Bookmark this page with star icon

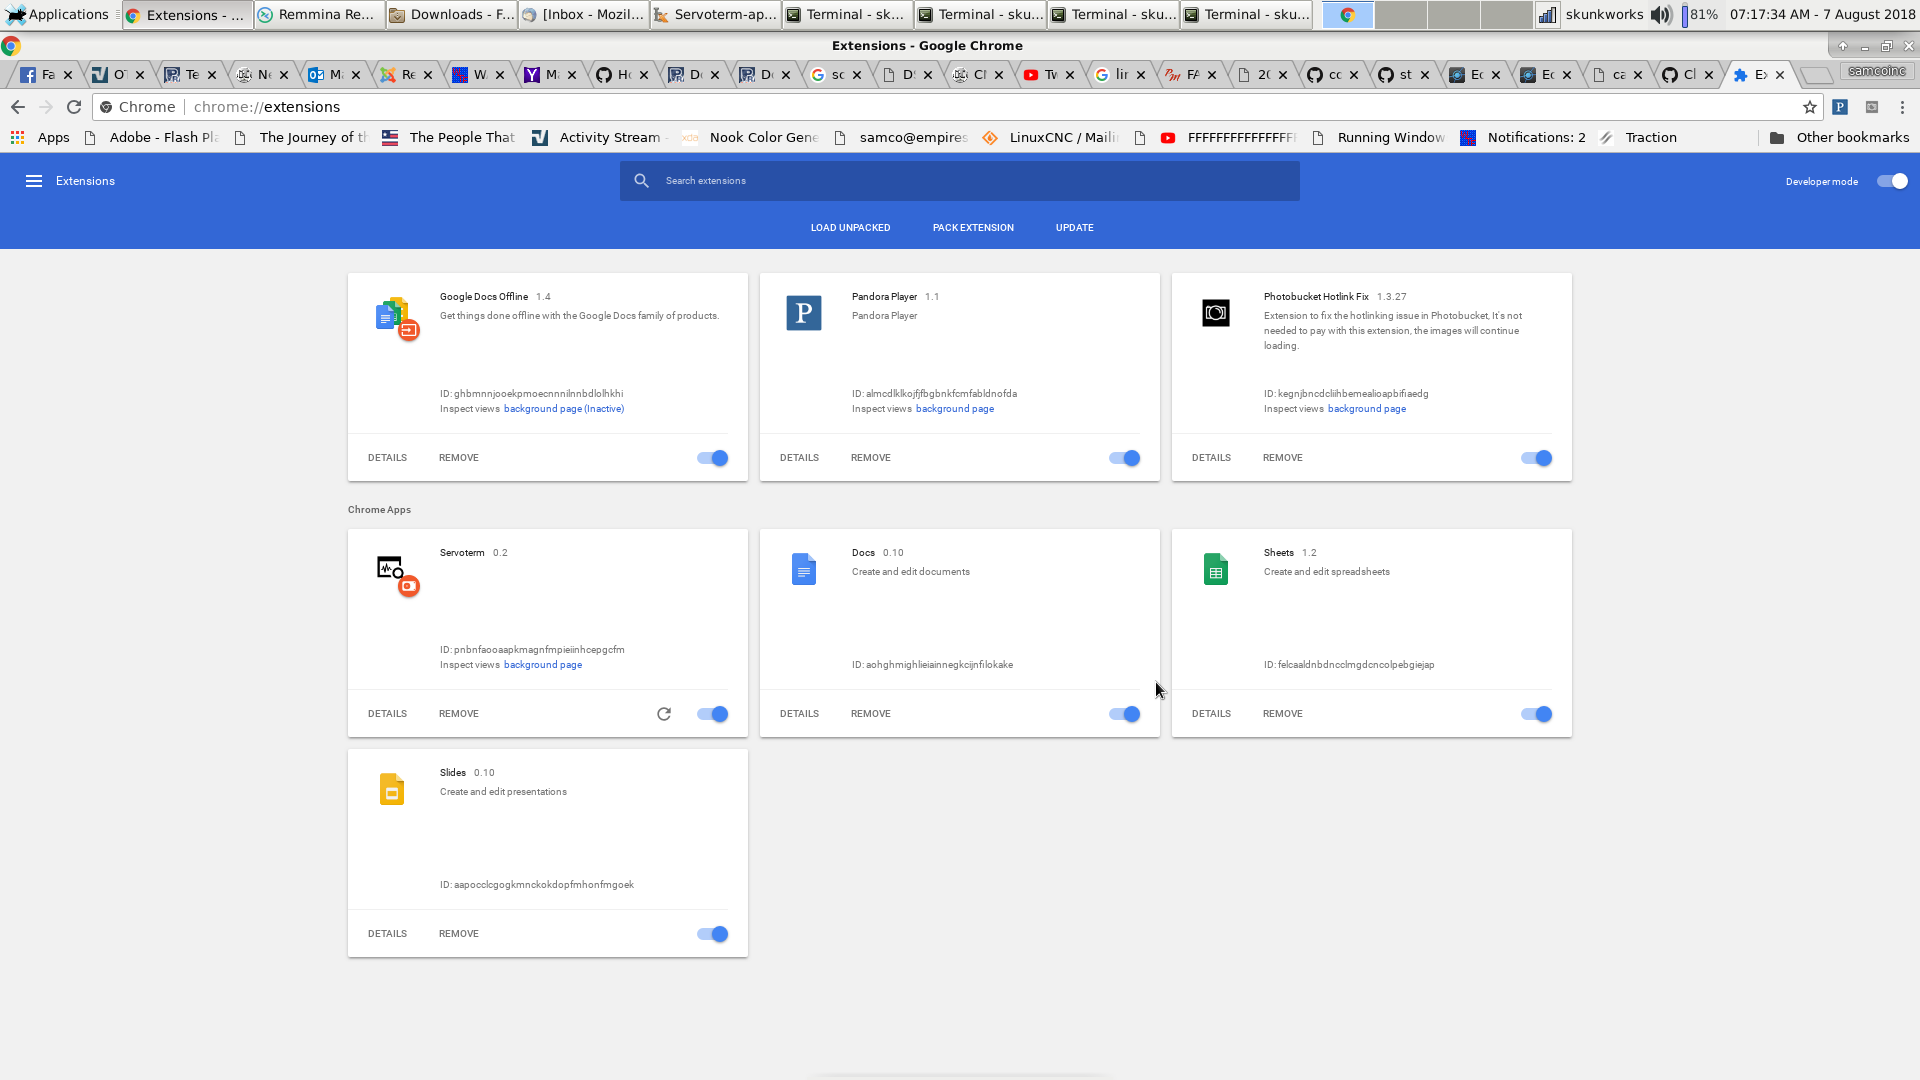point(1810,107)
